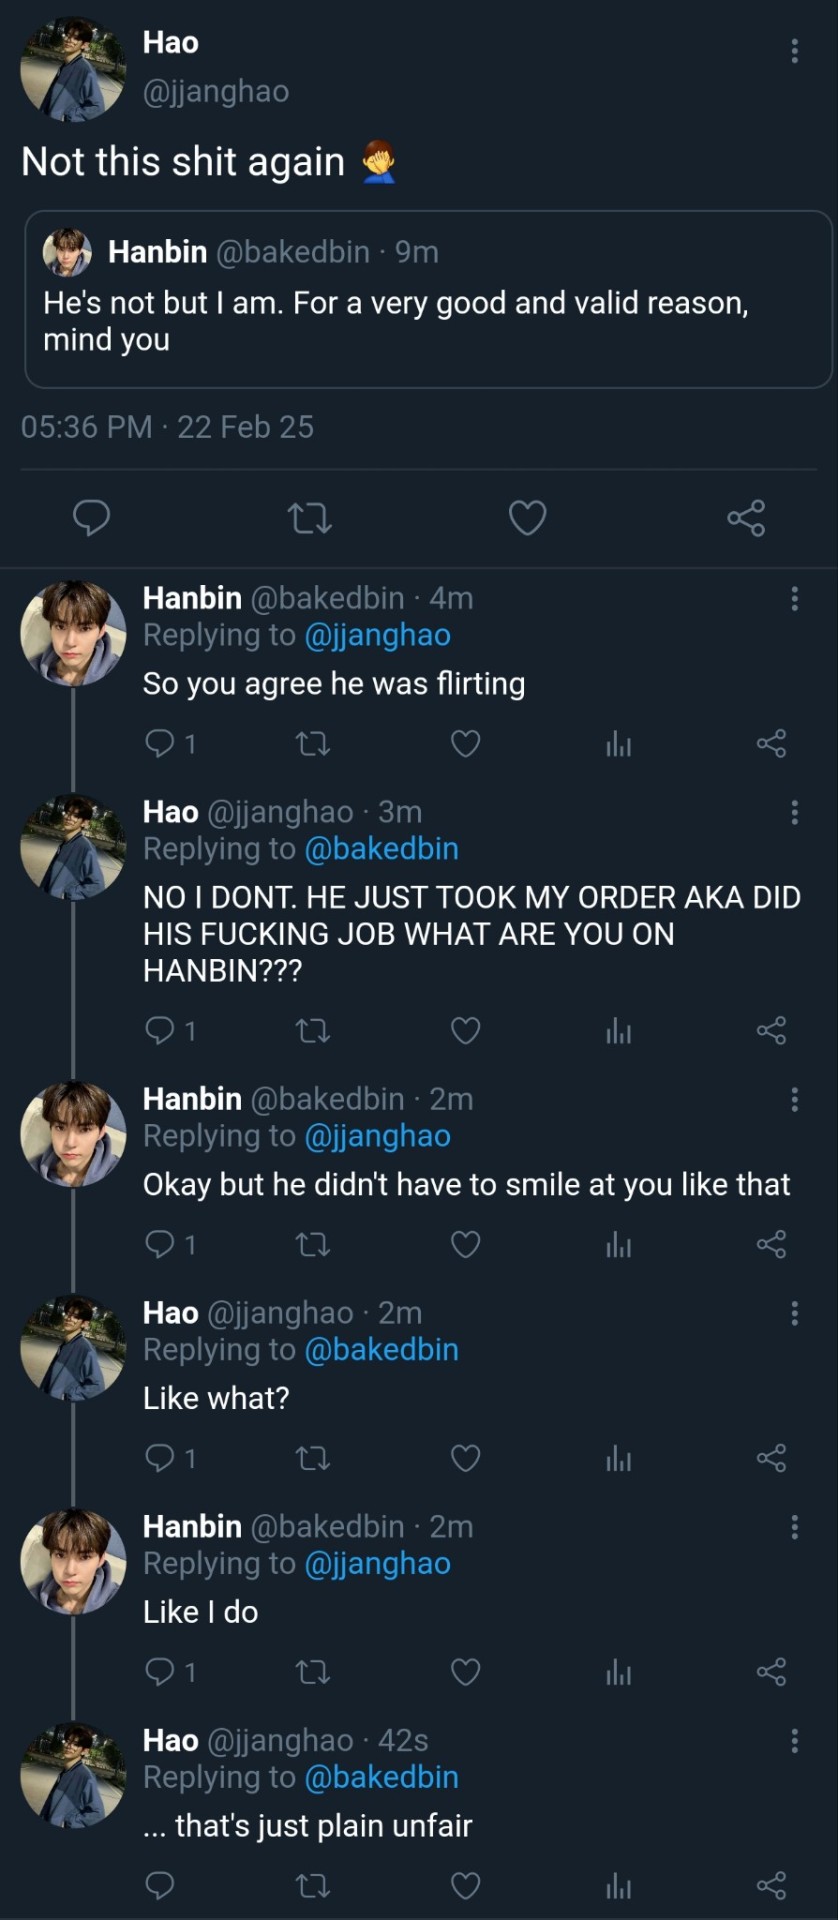Open @bakedbin mention in "Like what?" reply
The image size is (838, 1920).
click(381, 1349)
